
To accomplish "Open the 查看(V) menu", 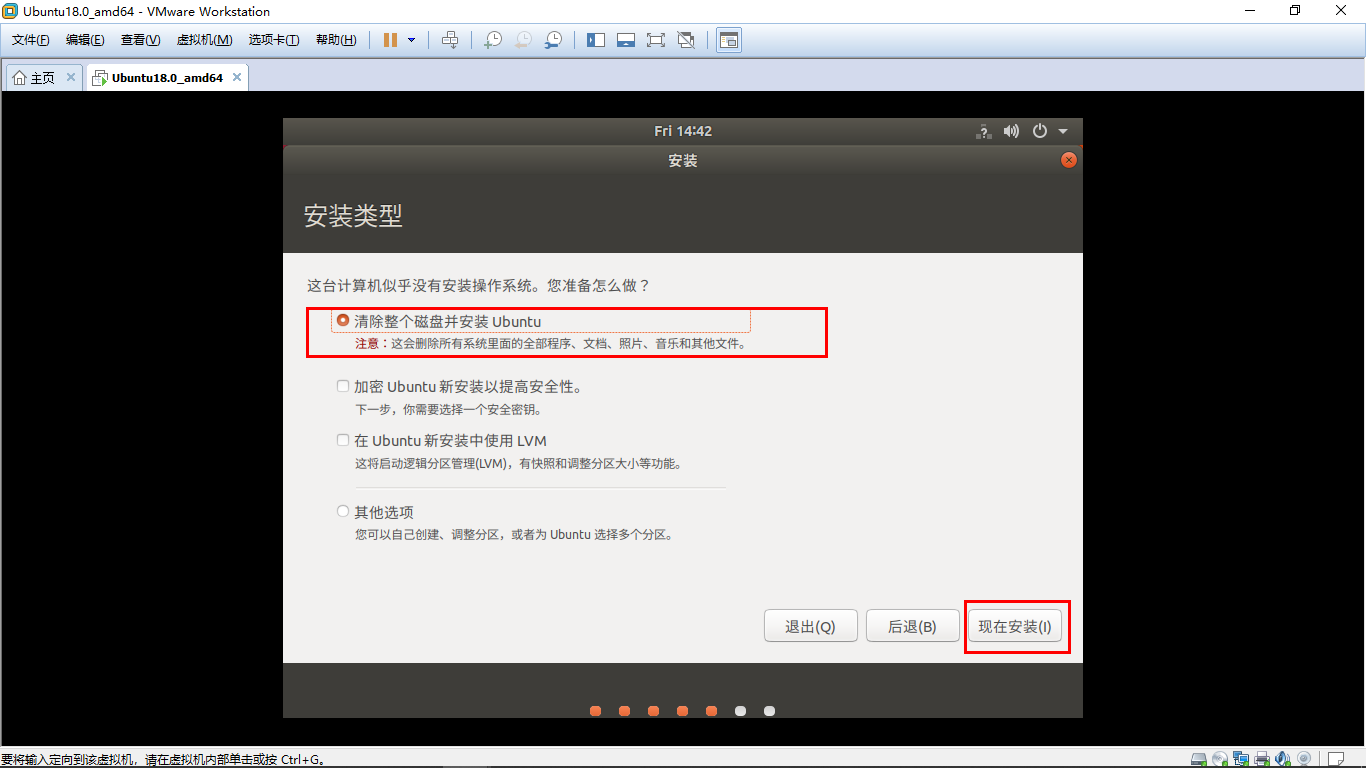I will (x=140, y=40).
